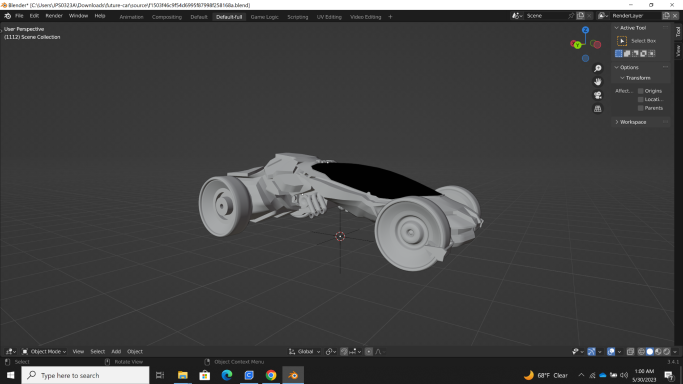Image resolution: width=683 pixels, height=384 pixels.
Task: Choose Intersect existing selection mode
Action: pos(652,54)
